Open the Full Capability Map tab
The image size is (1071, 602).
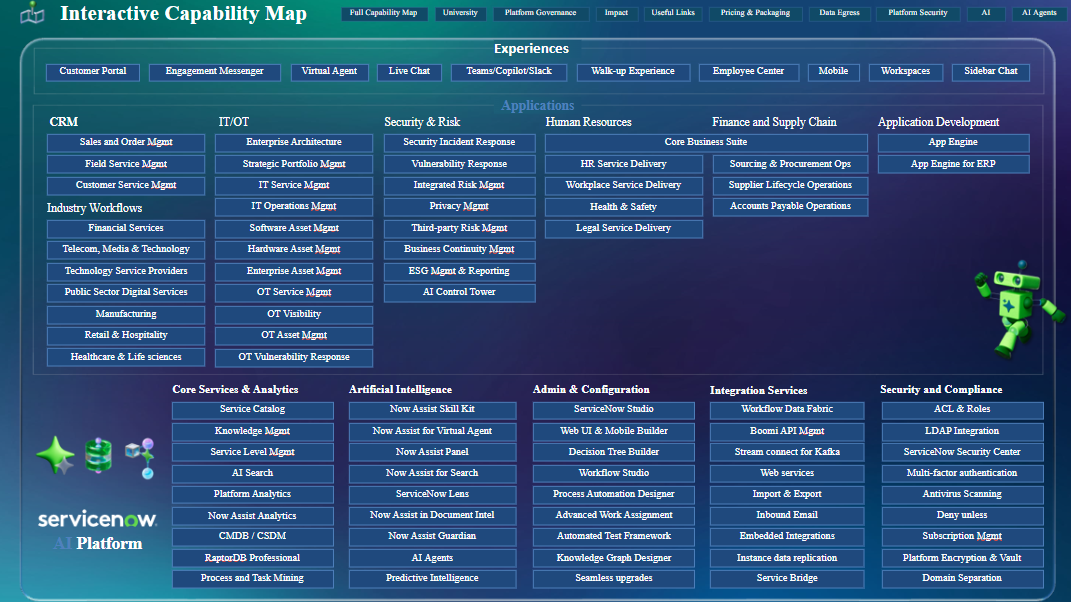[x=384, y=14]
